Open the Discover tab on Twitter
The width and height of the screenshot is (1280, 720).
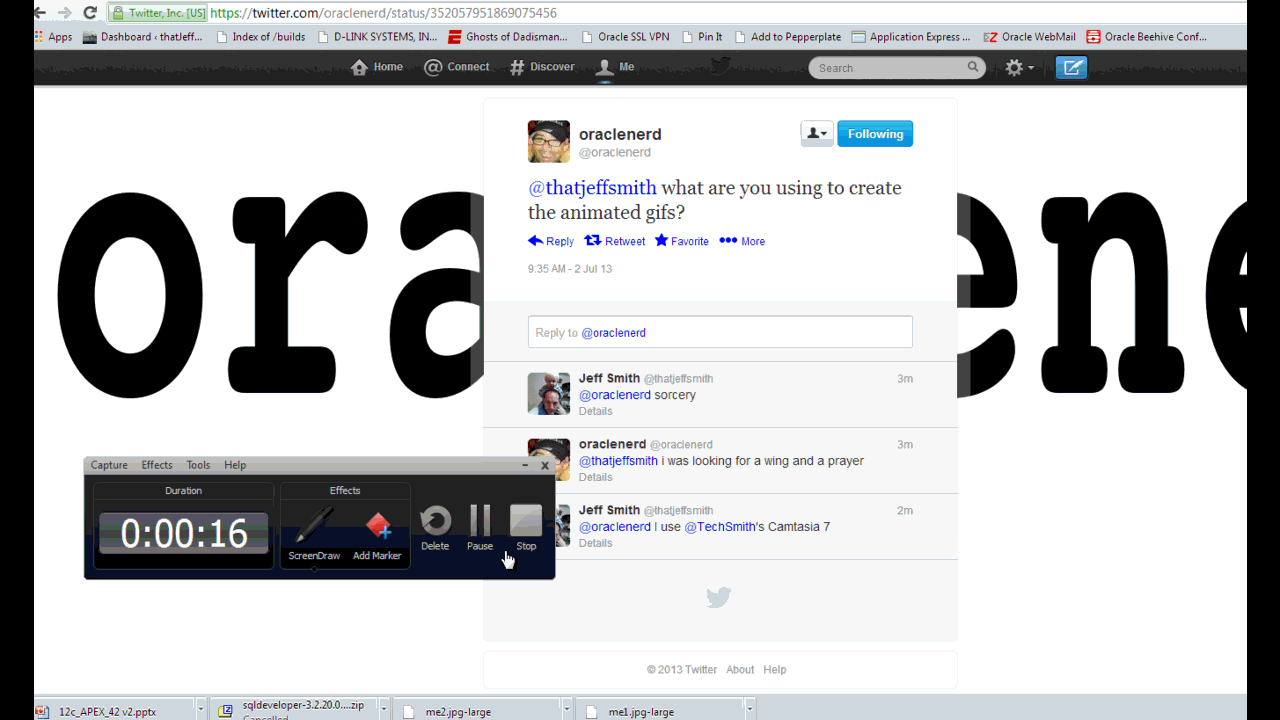click(x=542, y=67)
